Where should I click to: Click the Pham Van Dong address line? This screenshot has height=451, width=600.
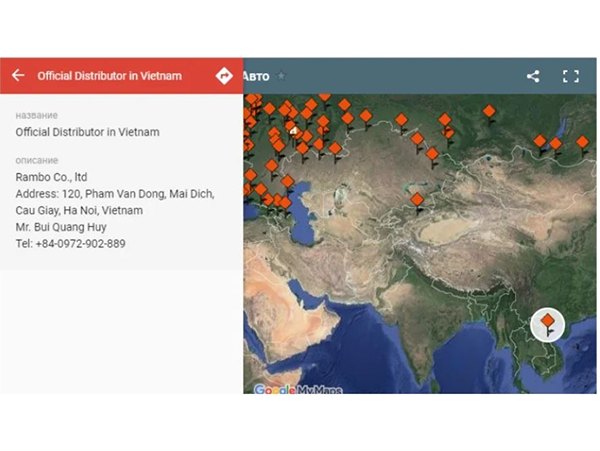pyautogui.click(x=115, y=194)
